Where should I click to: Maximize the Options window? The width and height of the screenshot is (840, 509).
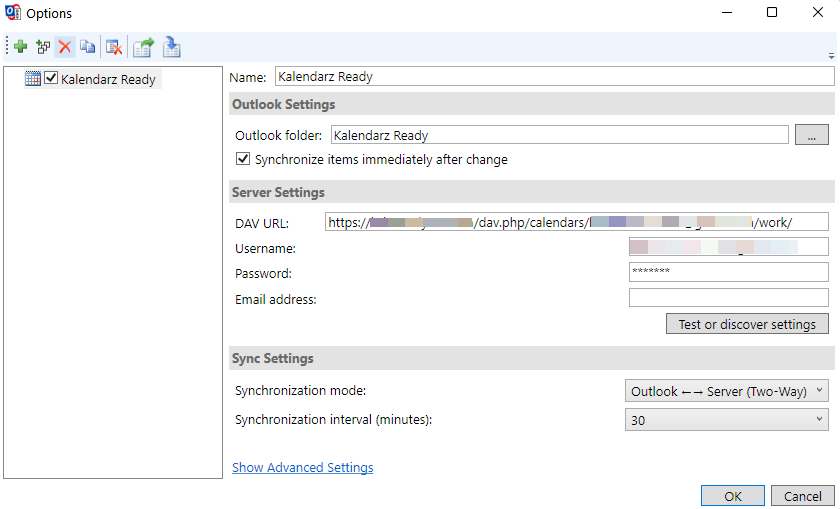point(772,12)
